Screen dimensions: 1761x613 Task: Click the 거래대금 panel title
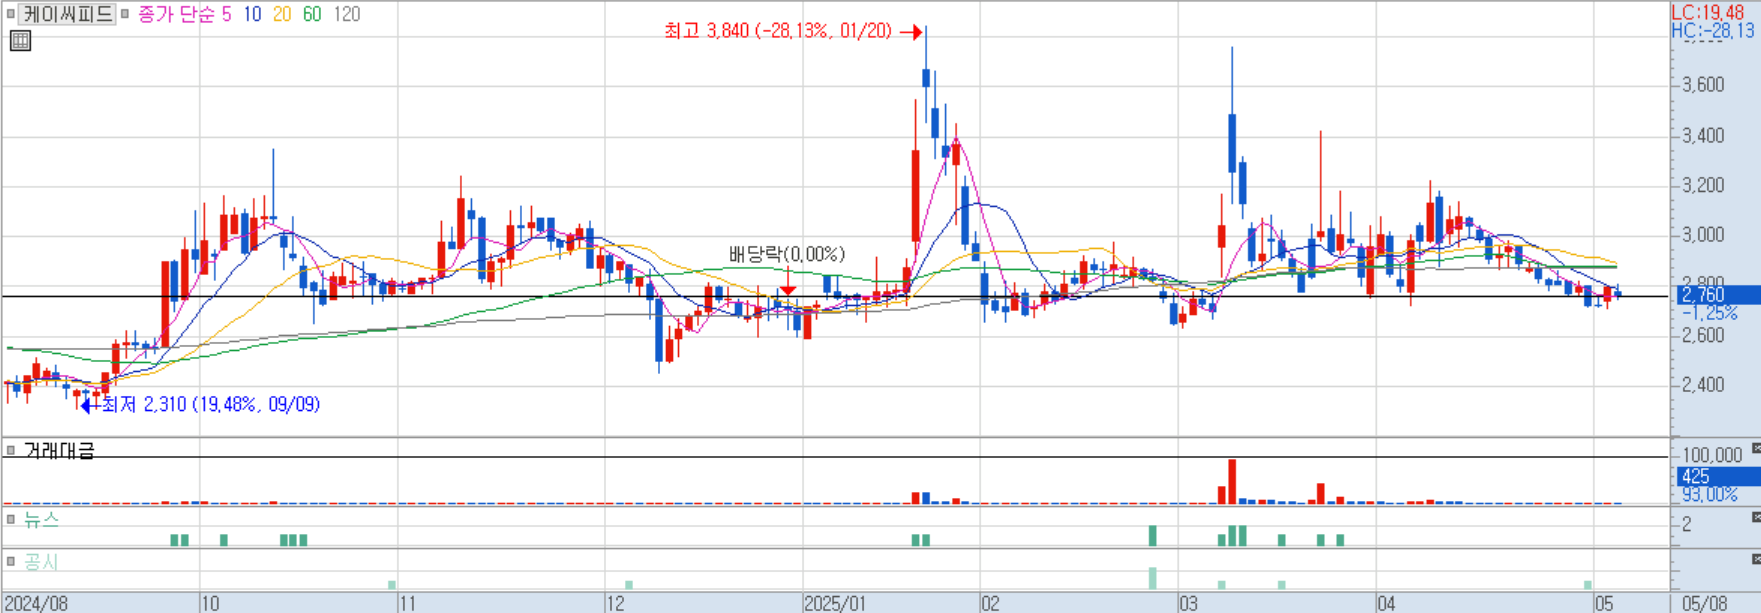click(x=59, y=451)
